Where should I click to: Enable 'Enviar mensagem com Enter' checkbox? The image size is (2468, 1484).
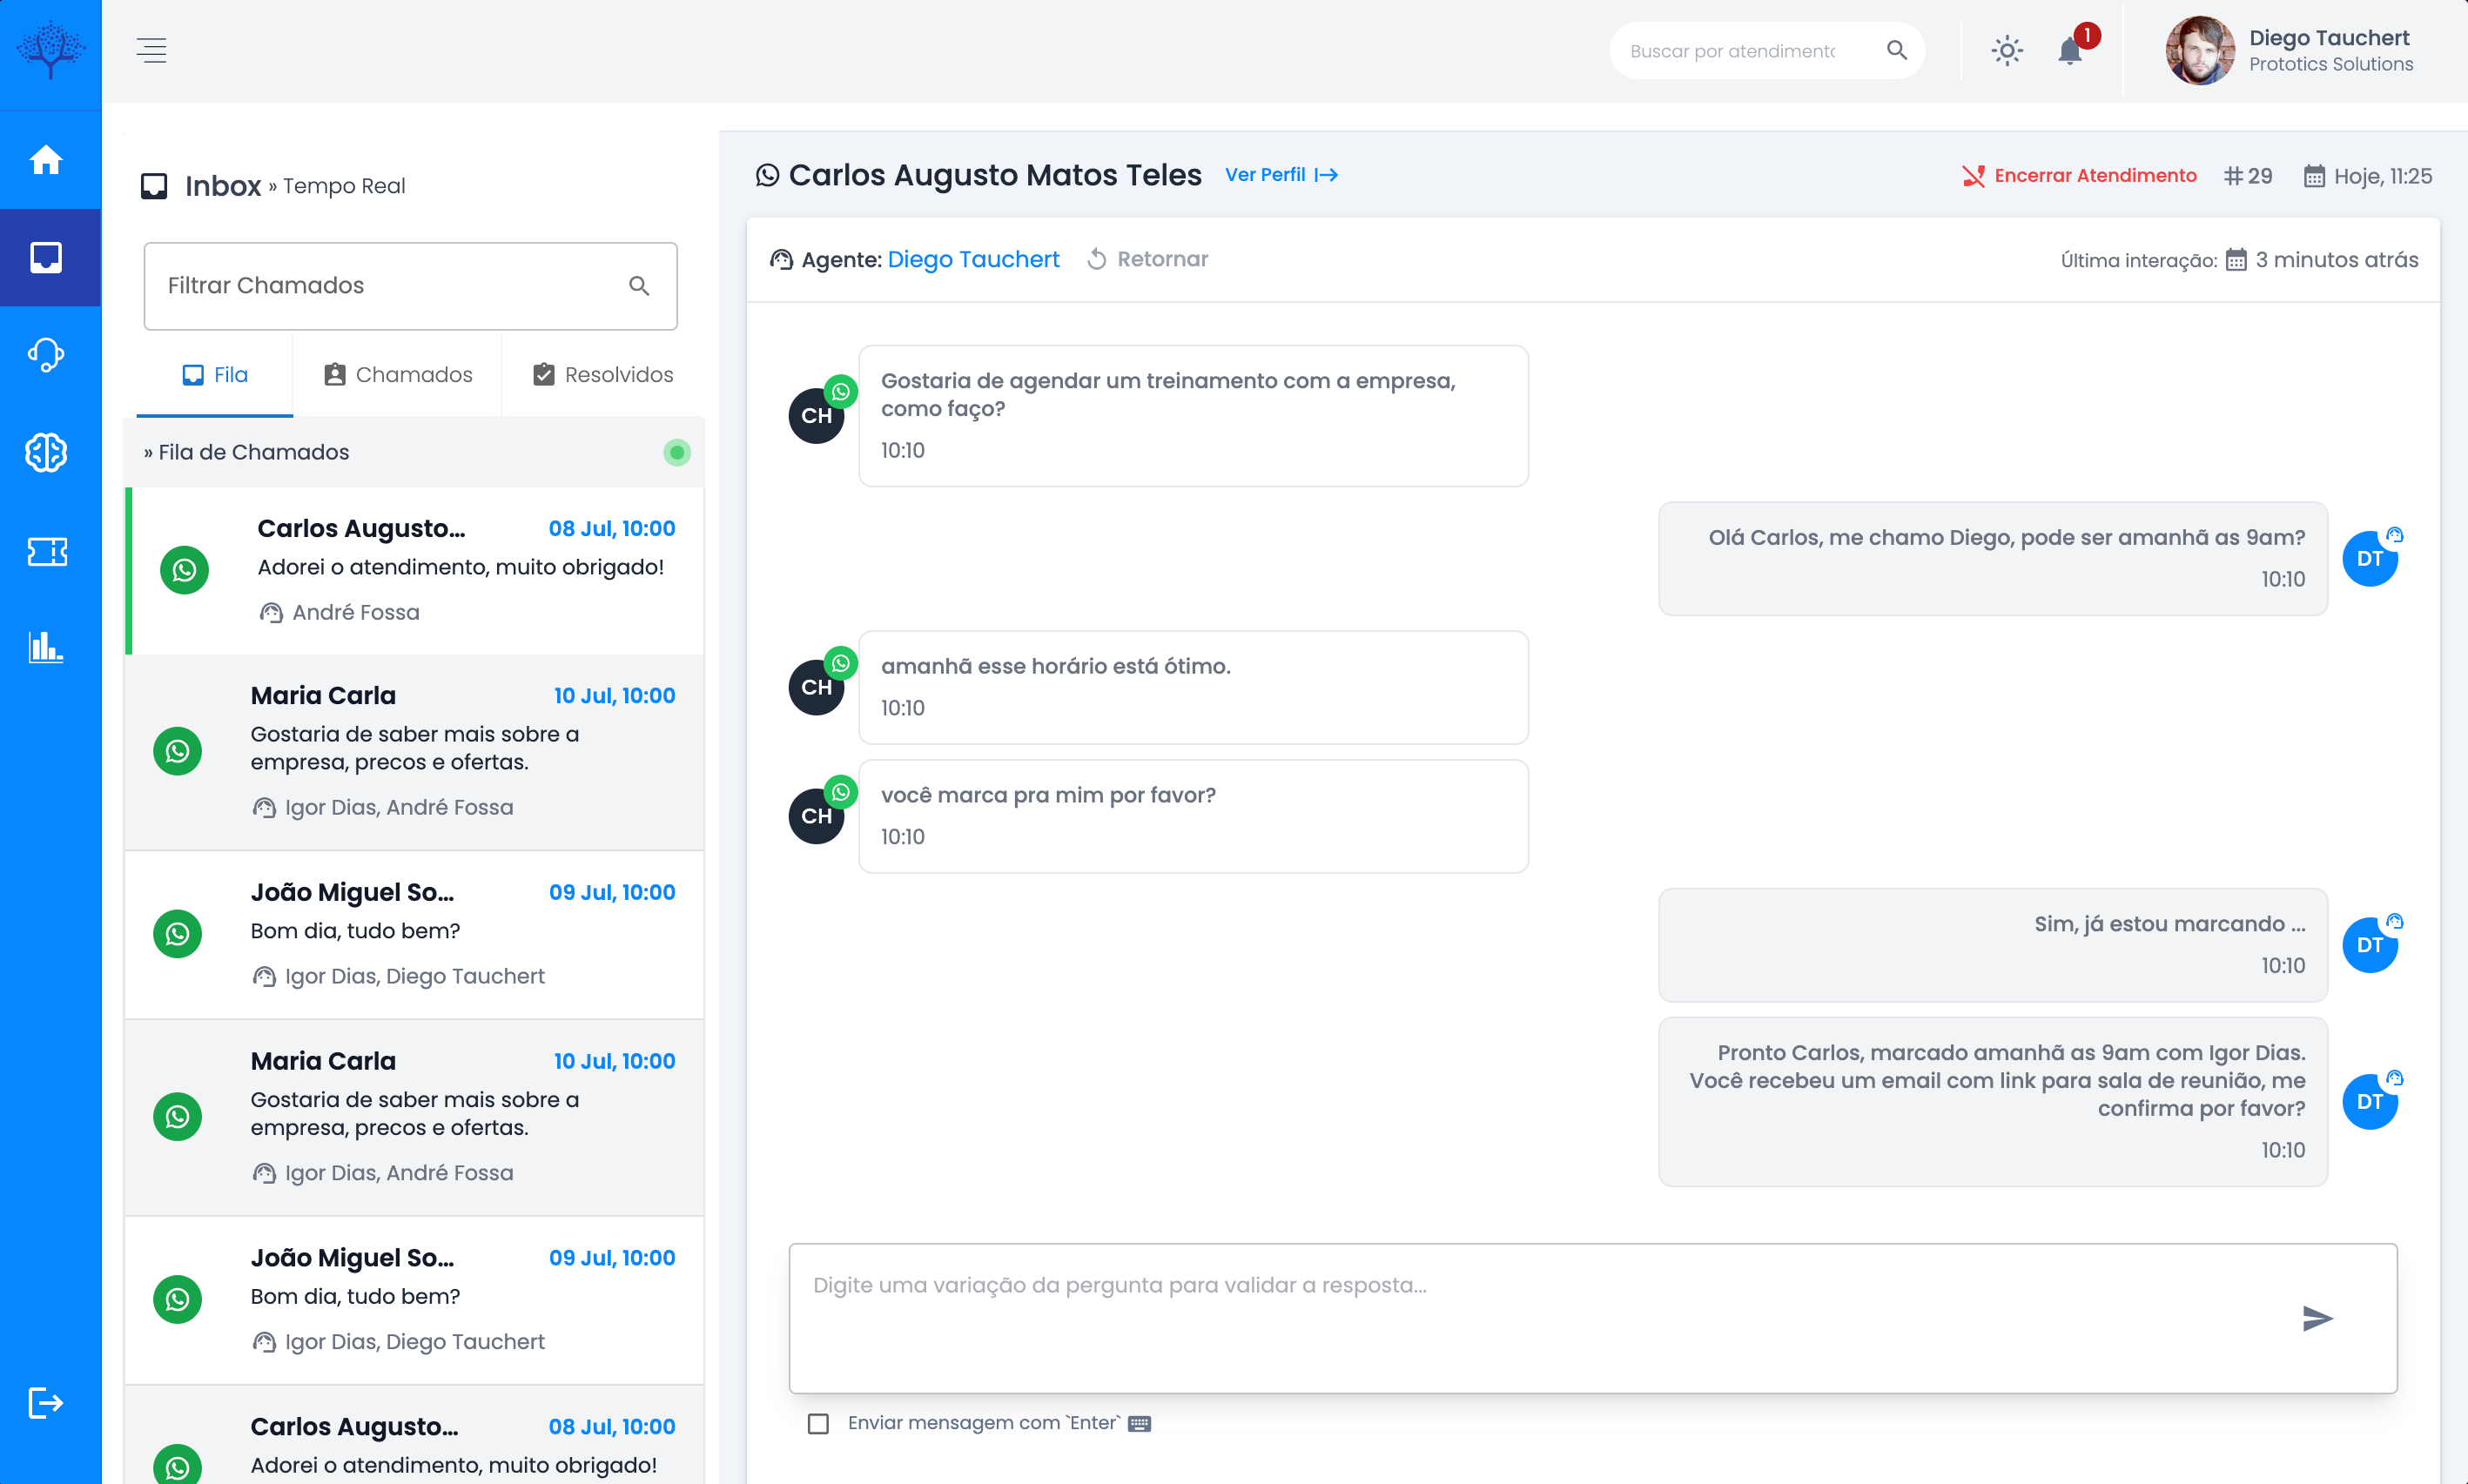(x=818, y=1423)
